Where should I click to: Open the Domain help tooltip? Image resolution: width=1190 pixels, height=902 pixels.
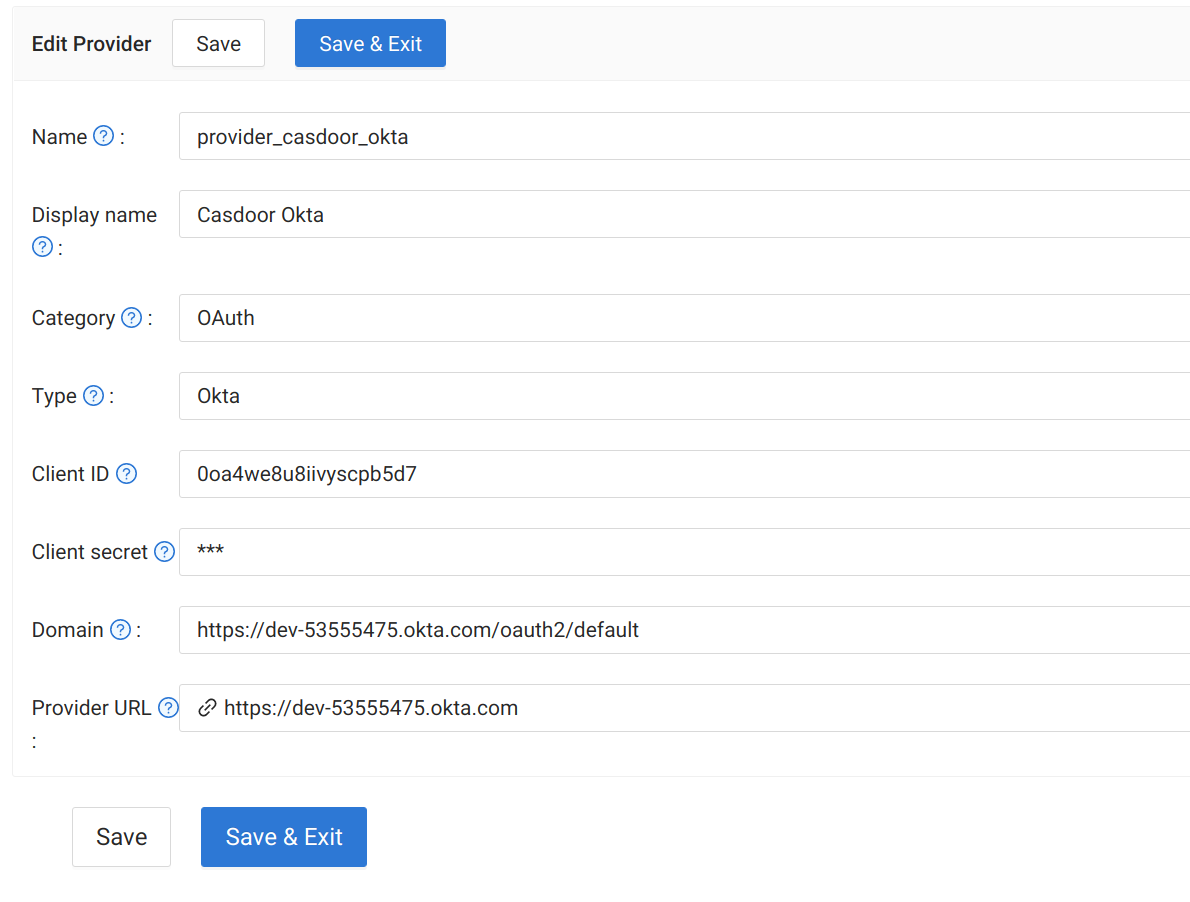click(120, 629)
